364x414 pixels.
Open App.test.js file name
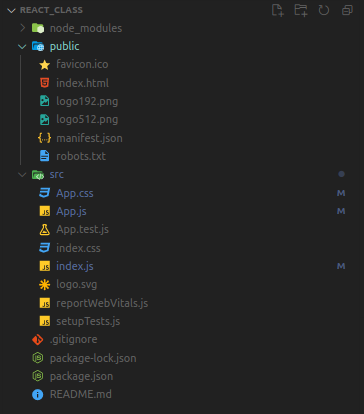82,230
